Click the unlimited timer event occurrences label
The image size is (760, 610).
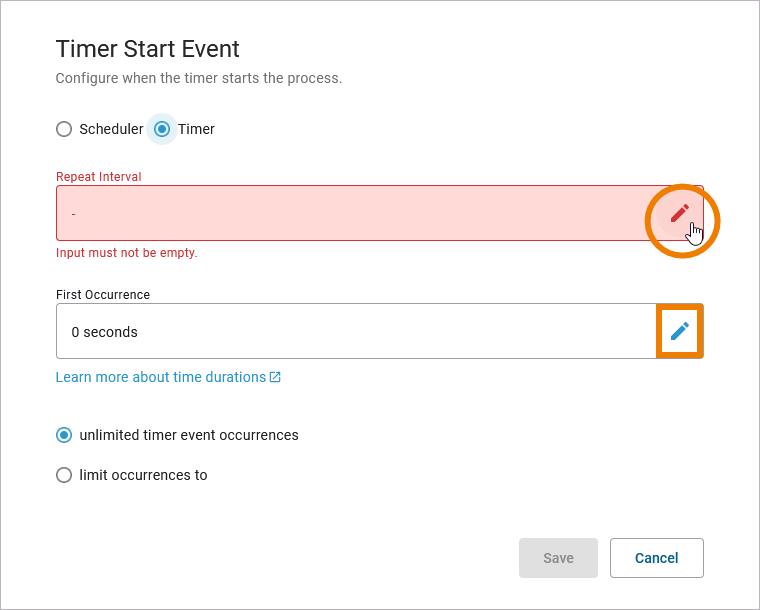[x=189, y=435]
